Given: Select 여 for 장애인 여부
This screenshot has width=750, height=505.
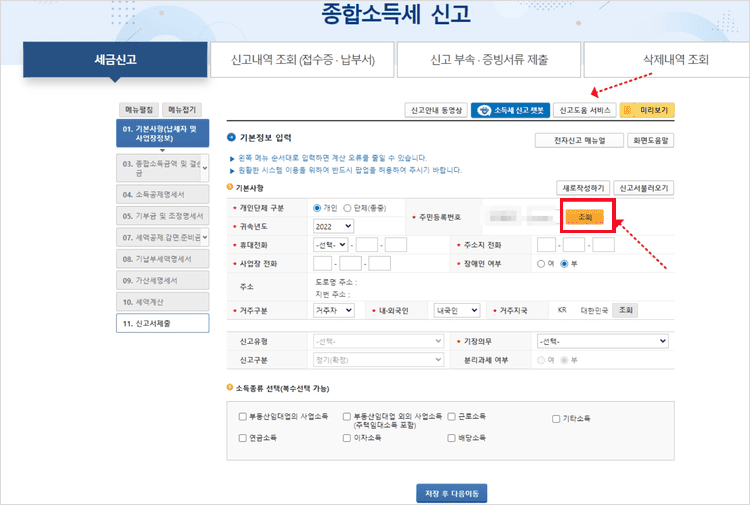Looking at the screenshot, I should (540, 263).
